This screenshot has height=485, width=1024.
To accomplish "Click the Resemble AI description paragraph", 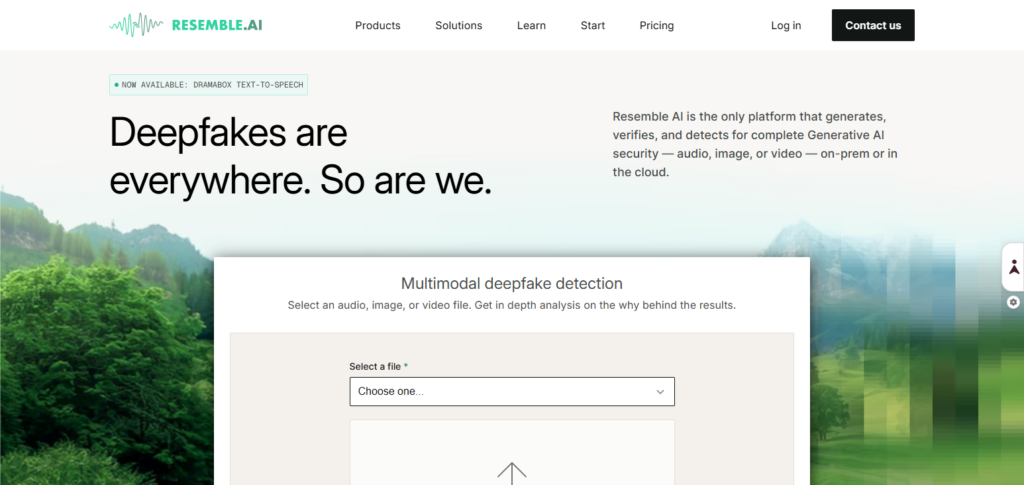I will [x=756, y=145].
